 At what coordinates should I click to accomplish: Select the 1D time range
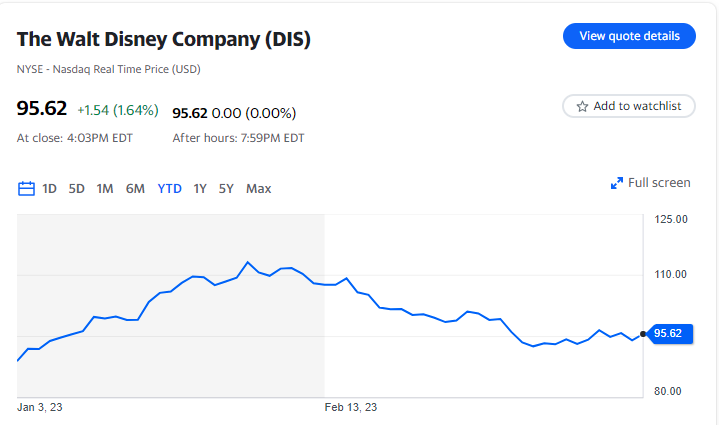click(49, 188)
